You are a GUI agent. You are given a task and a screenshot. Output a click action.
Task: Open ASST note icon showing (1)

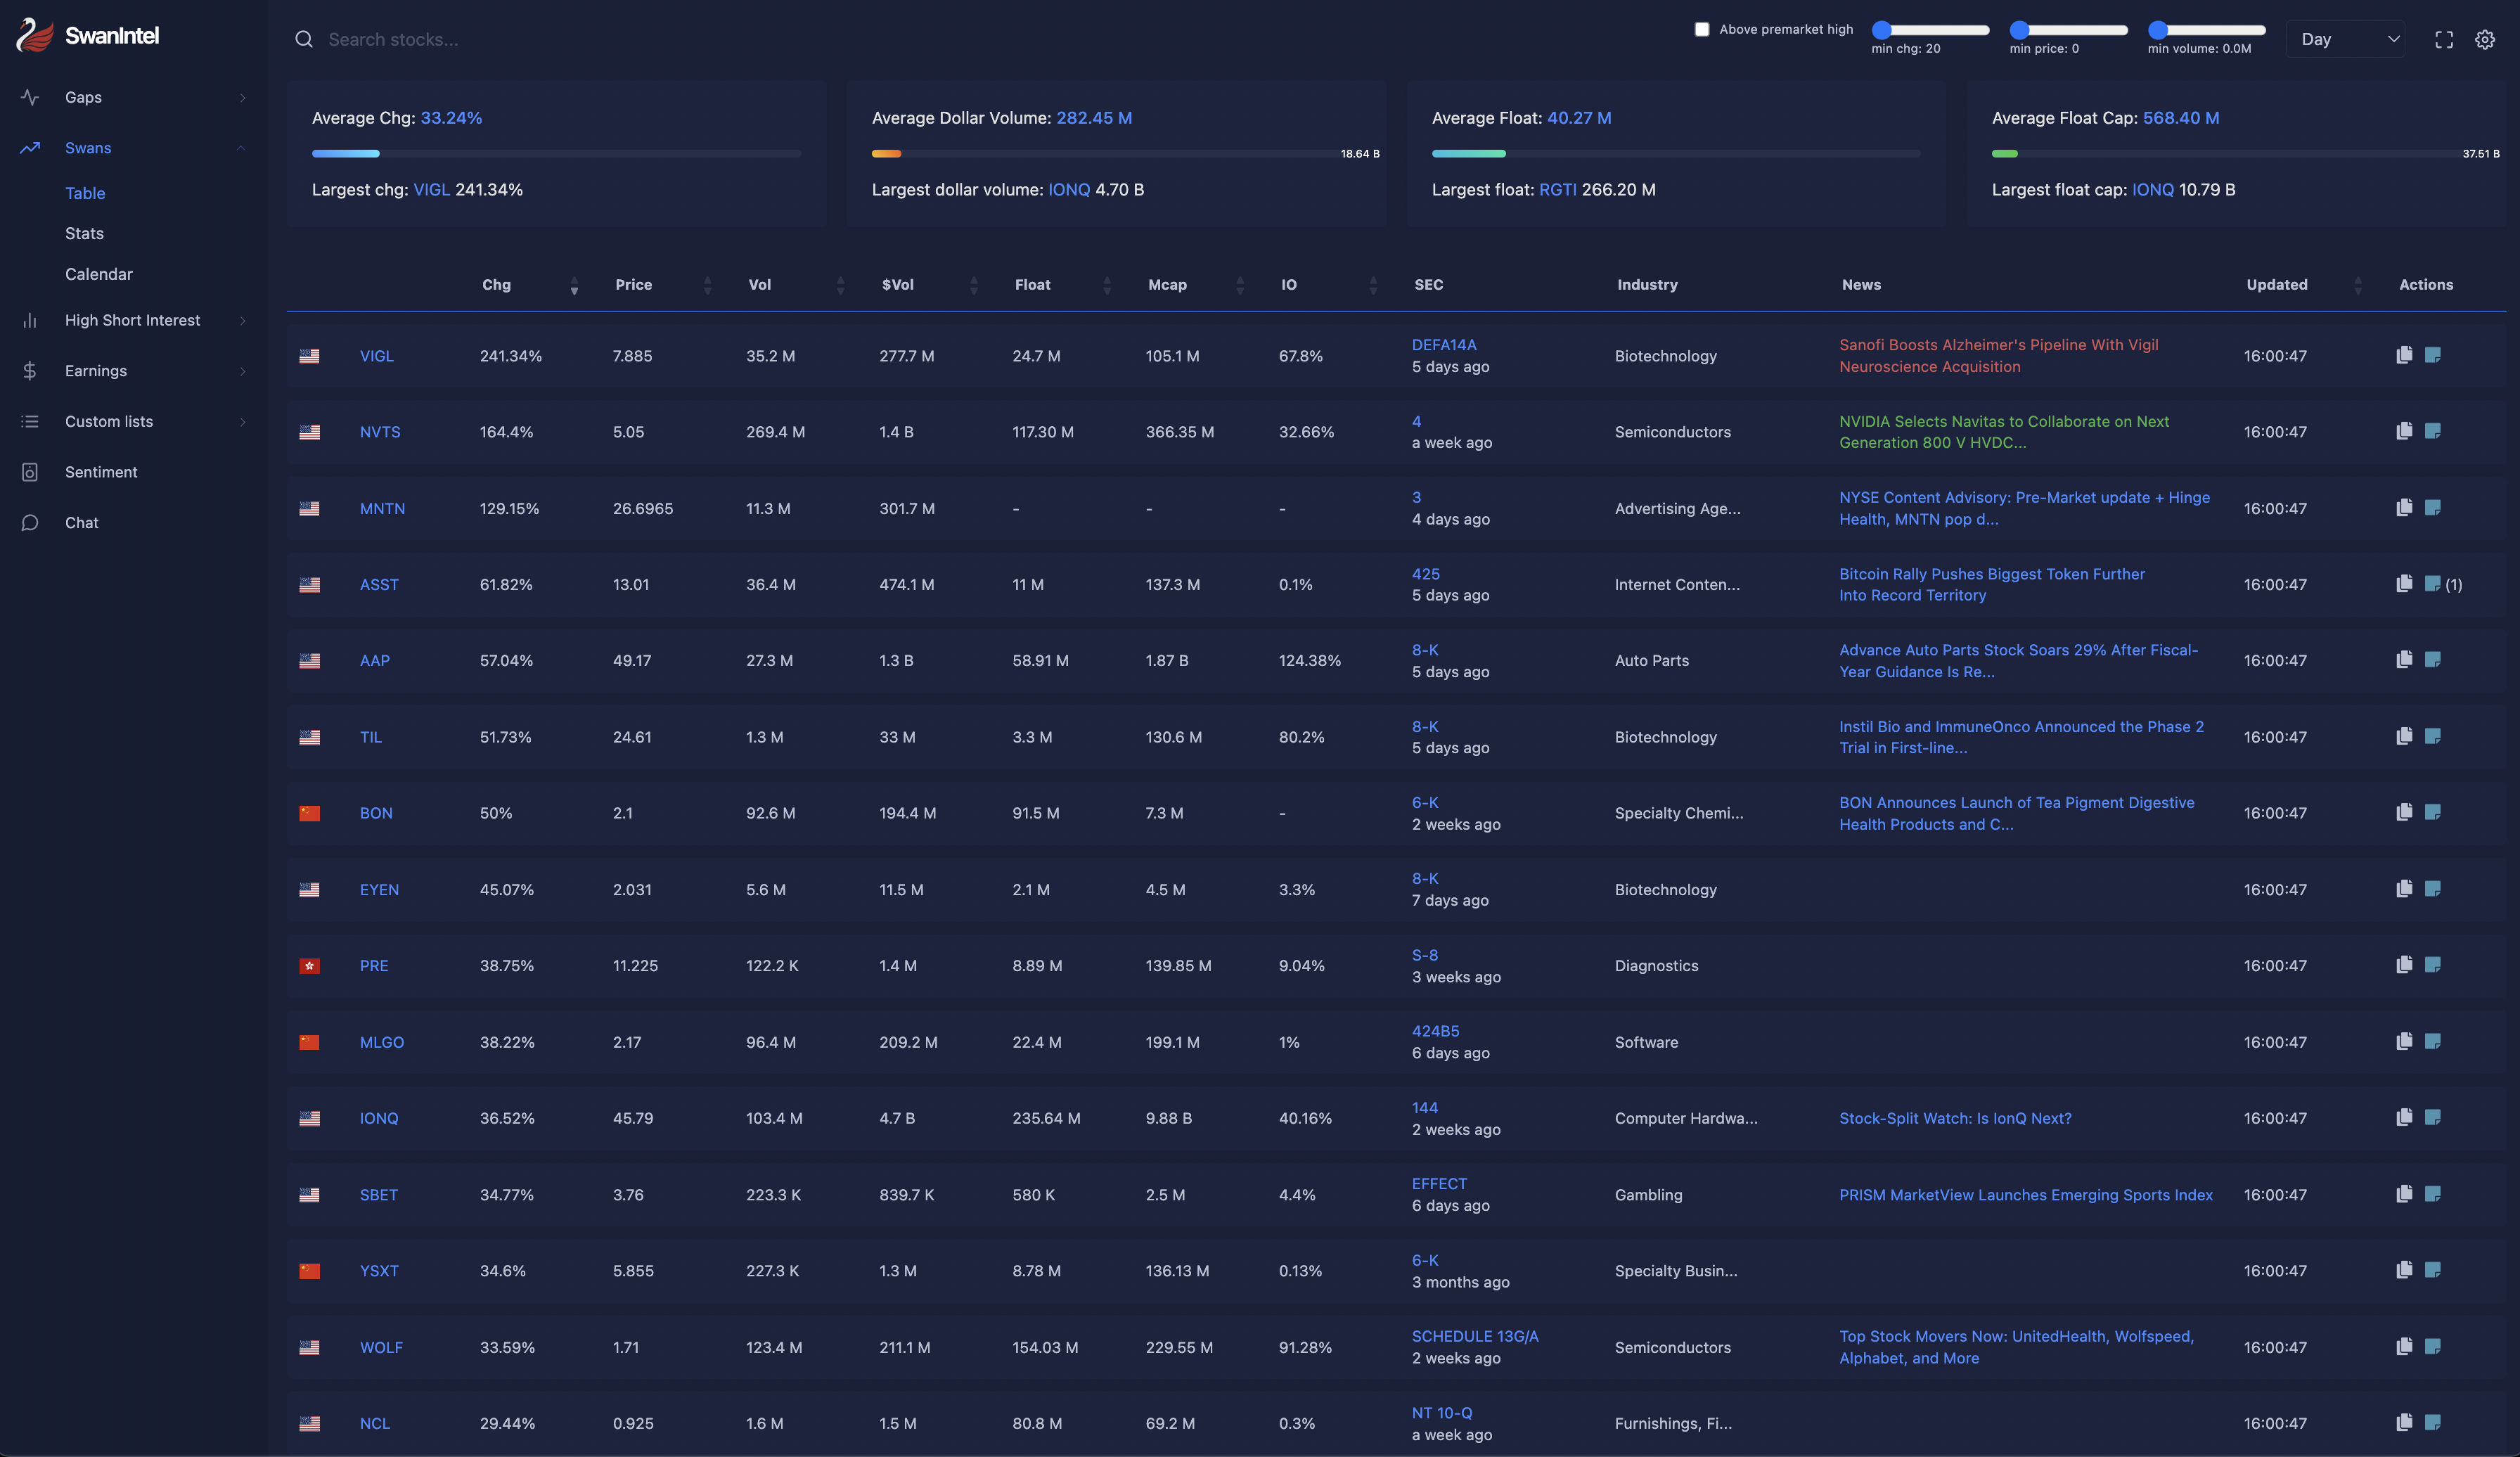[x=2432, y=584]
